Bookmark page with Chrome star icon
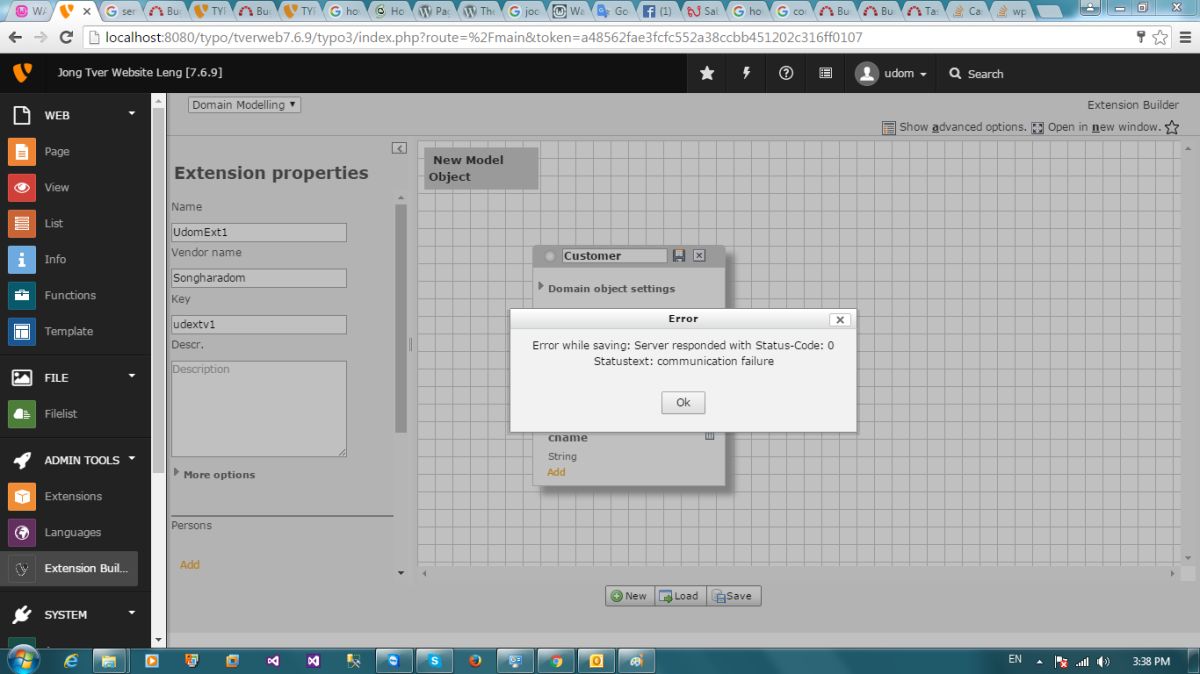1200x674 pixels. click(1160, 37)
